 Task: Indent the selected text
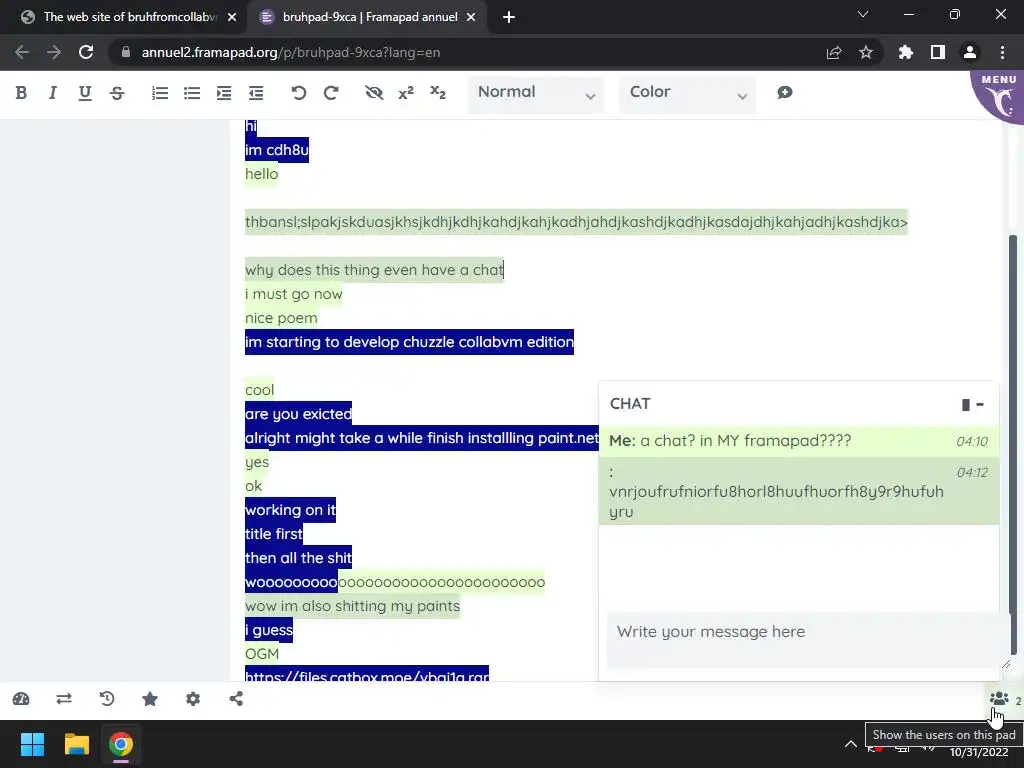click(x=224, y=93)
